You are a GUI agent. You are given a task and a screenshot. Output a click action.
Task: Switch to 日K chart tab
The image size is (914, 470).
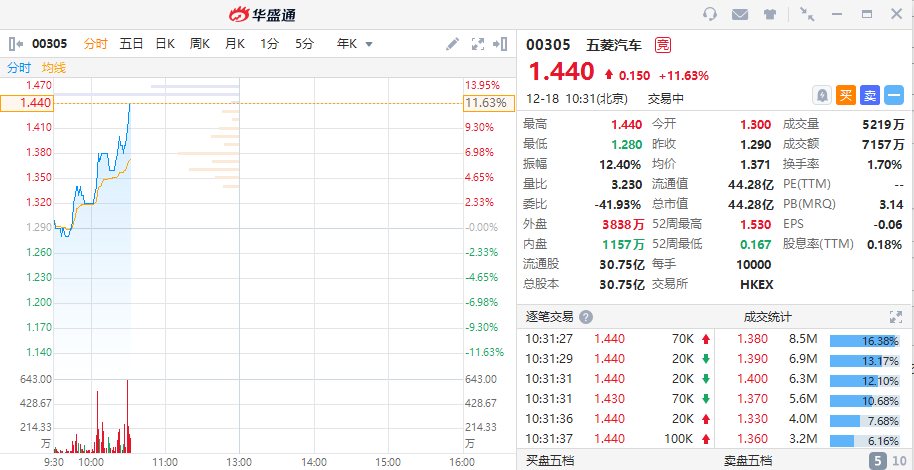coord(165,44)
